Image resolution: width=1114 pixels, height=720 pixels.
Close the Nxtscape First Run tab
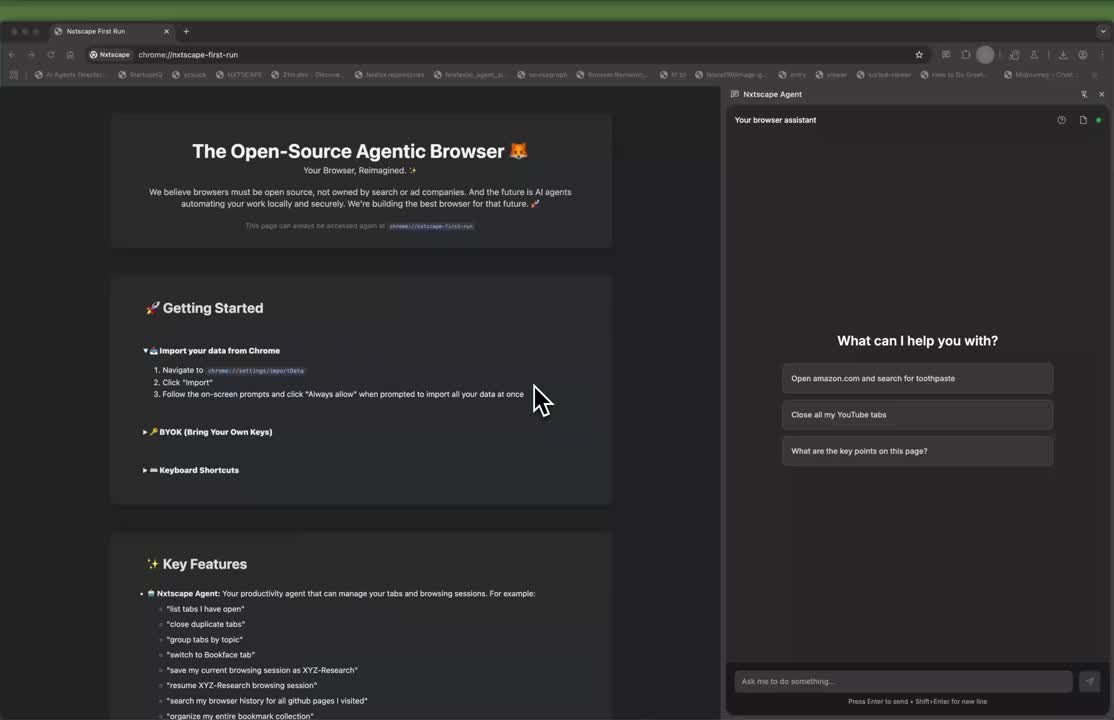166,31
